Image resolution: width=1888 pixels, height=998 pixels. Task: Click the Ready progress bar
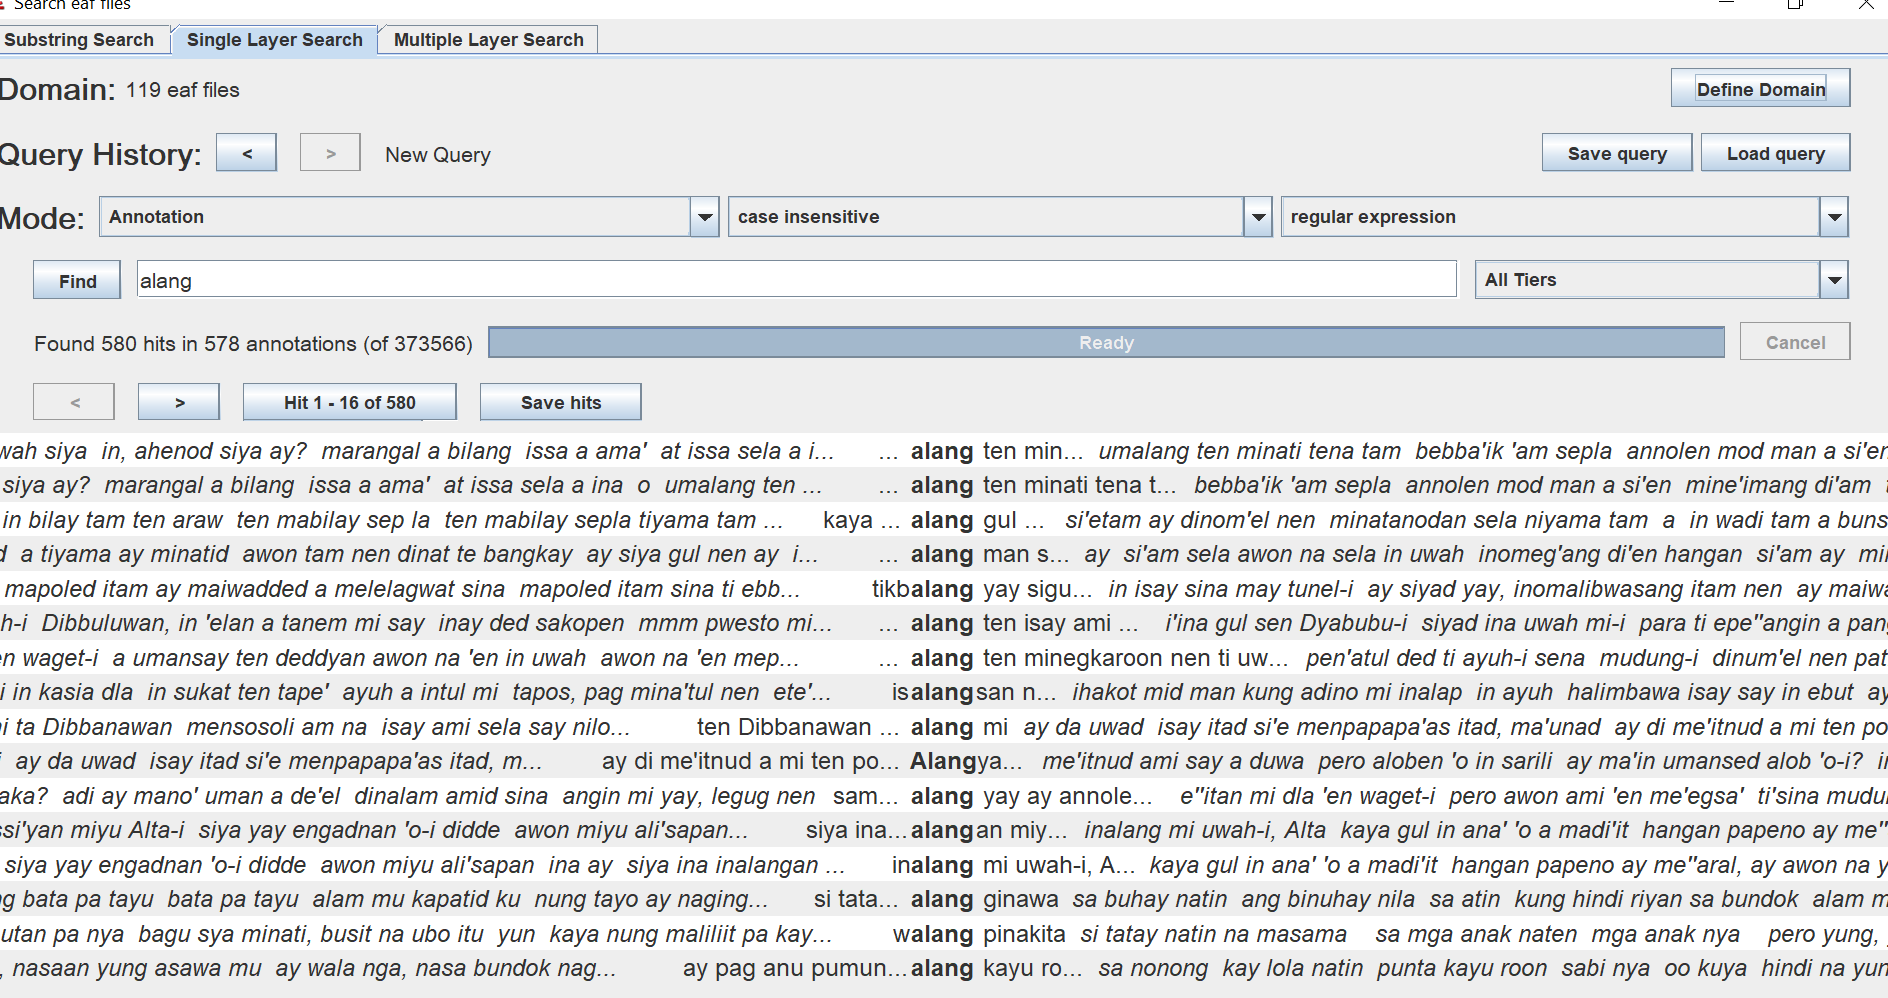point(1106,342)
